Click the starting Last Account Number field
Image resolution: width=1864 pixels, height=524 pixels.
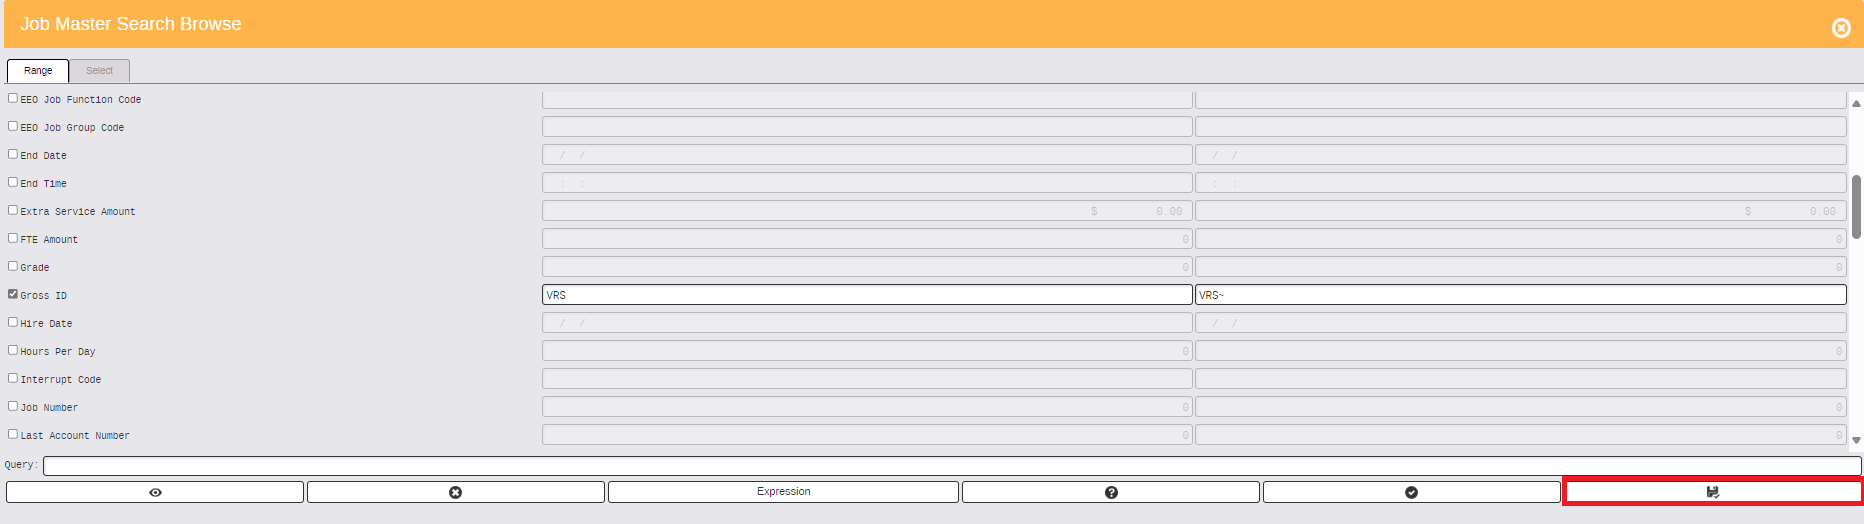pyautogui.click(x=867, y=435)
